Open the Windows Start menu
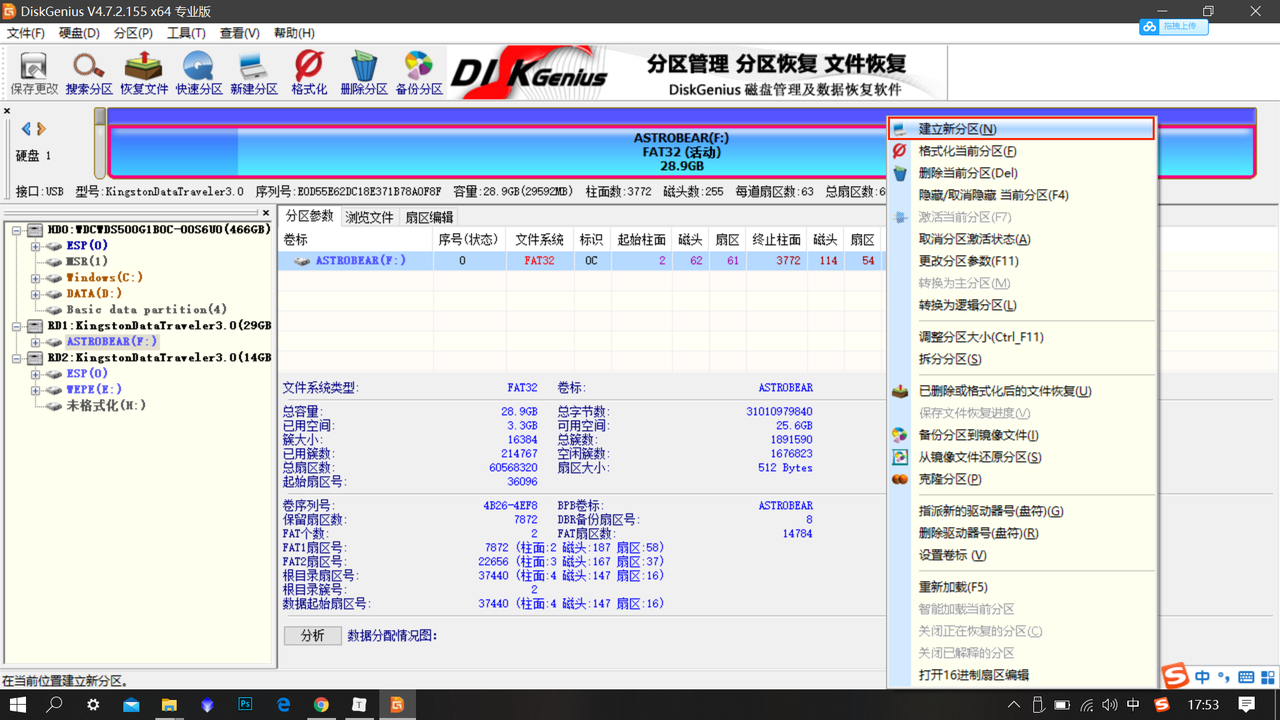 [x=18, y=704]
